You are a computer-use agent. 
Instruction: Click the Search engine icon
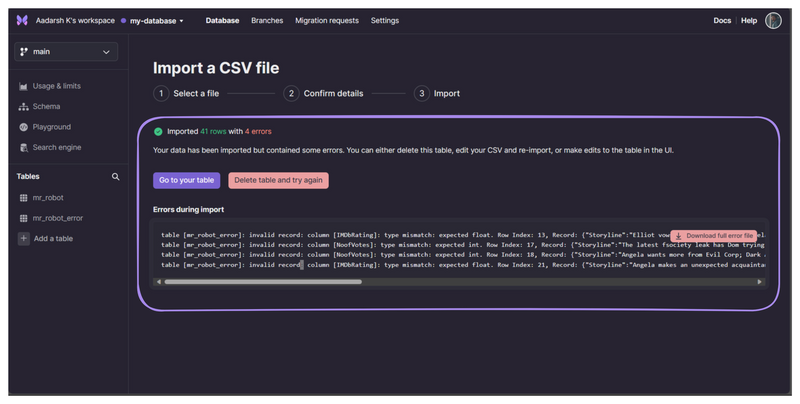pos(23,147)
